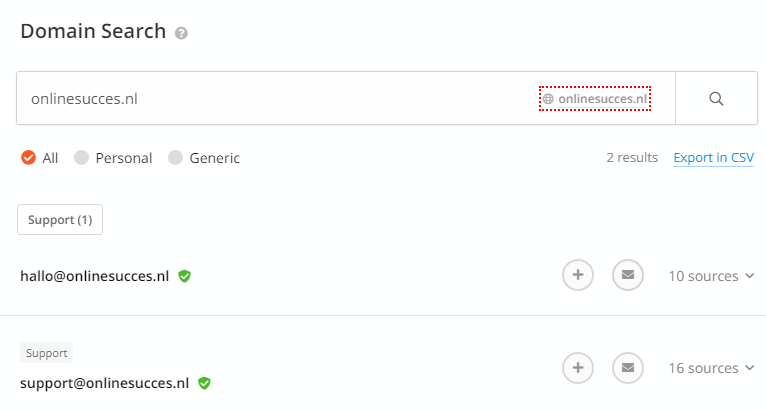Expand the 10 sources dropdown

click(x=710, y=276)
